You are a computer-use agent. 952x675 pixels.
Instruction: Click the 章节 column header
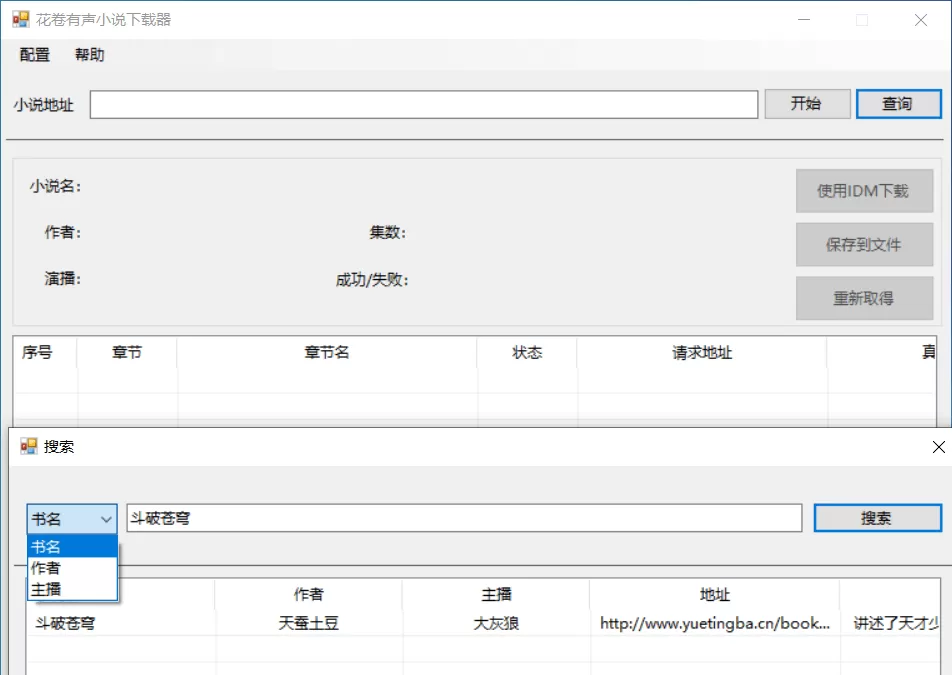[x=127, y=353]
